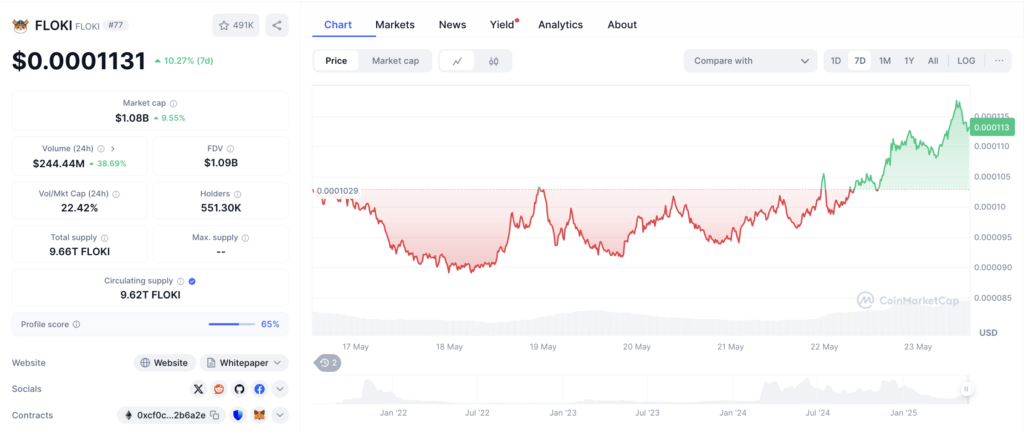Open the Analytics tab
Image resolution: width=1024 pixels, height=432 pixels.
click(560, 25)
